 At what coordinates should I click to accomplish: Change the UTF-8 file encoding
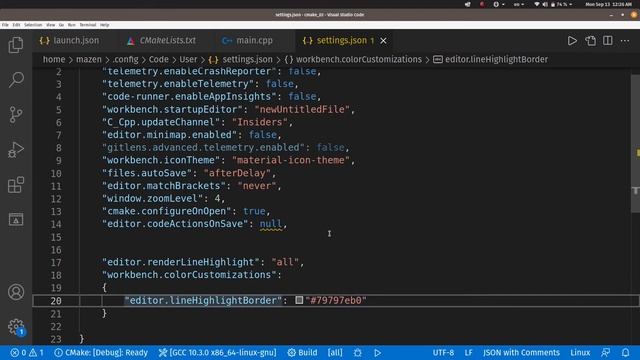point(443,353)
